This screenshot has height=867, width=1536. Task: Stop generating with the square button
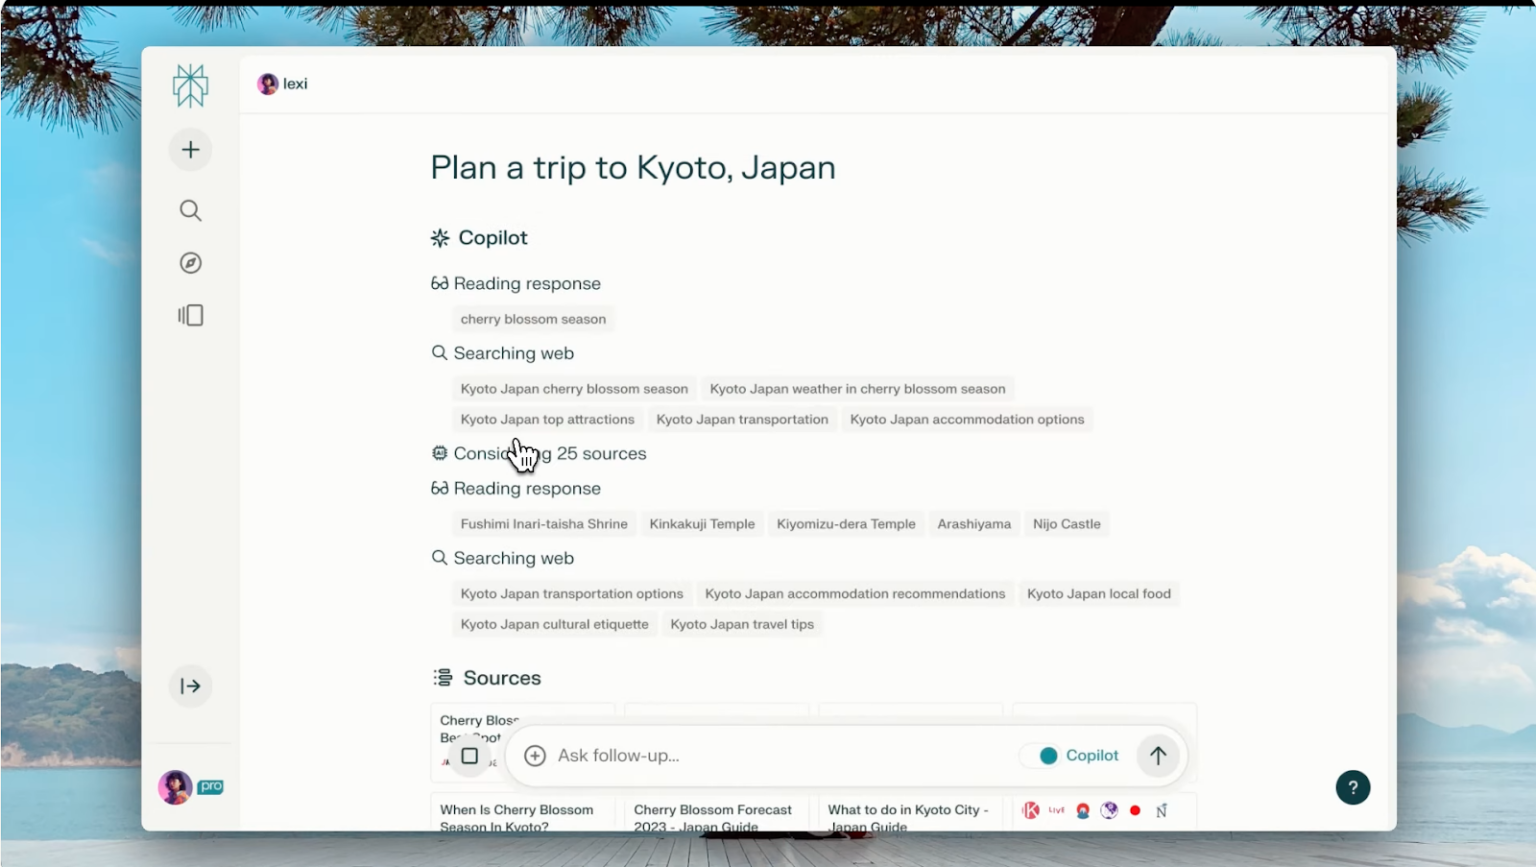pyautogui.click(x=469, y=756)
